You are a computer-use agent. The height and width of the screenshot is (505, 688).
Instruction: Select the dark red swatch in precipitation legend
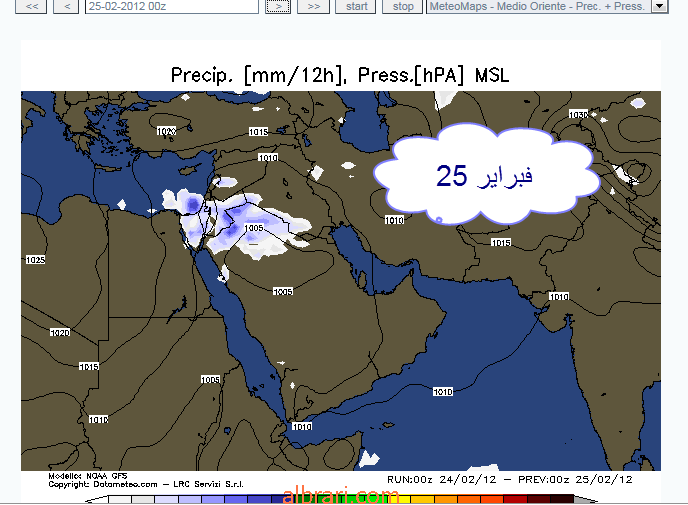(516, 499)
